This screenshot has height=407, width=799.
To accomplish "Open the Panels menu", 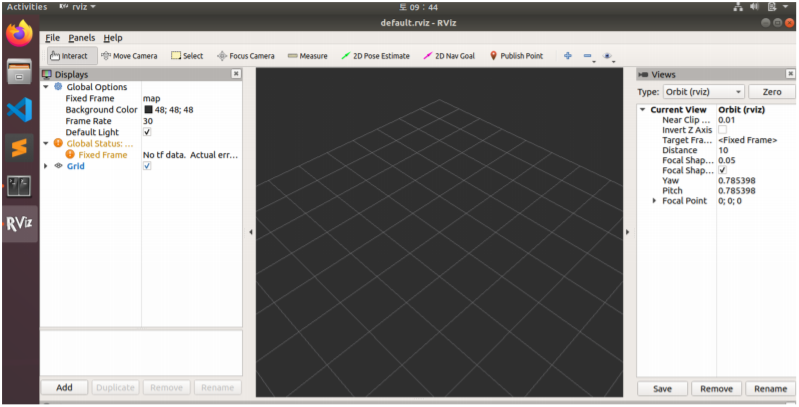I will click(x=82, y=38).
